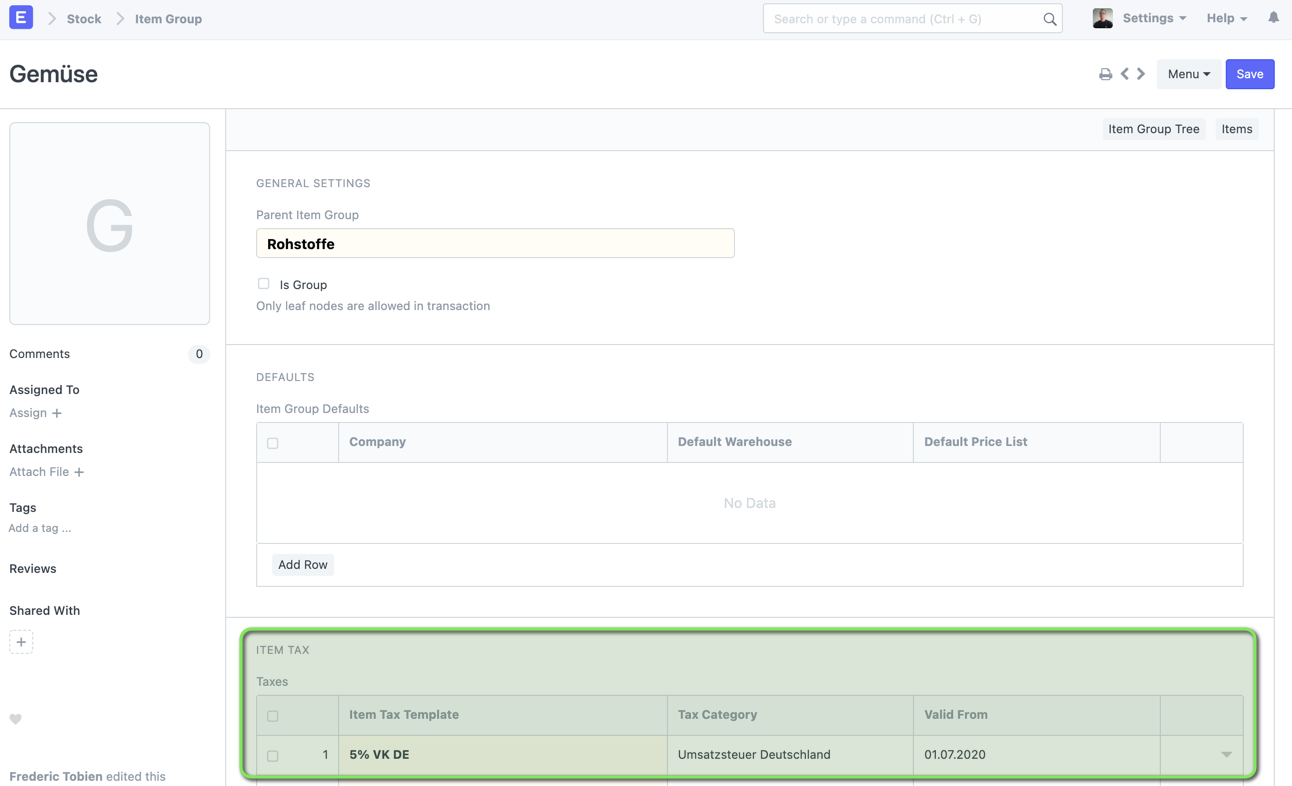Click the Add a tag field
Screen dimensions: 1292x786
[40, 528]
